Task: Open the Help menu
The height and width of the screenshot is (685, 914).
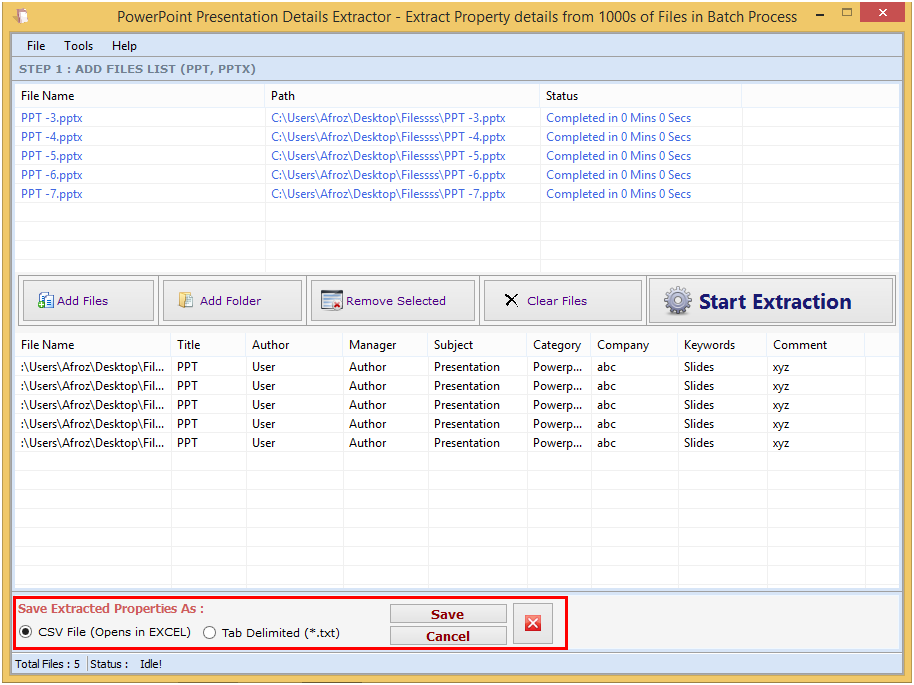Action: point(124,45)
